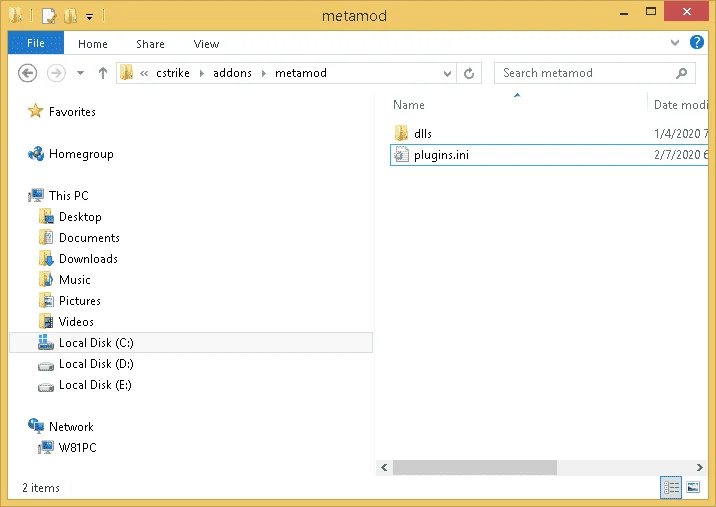Select Favorites in the navigation pane
The height and width of the screenshot is (507, 716).
click(72, 111)
